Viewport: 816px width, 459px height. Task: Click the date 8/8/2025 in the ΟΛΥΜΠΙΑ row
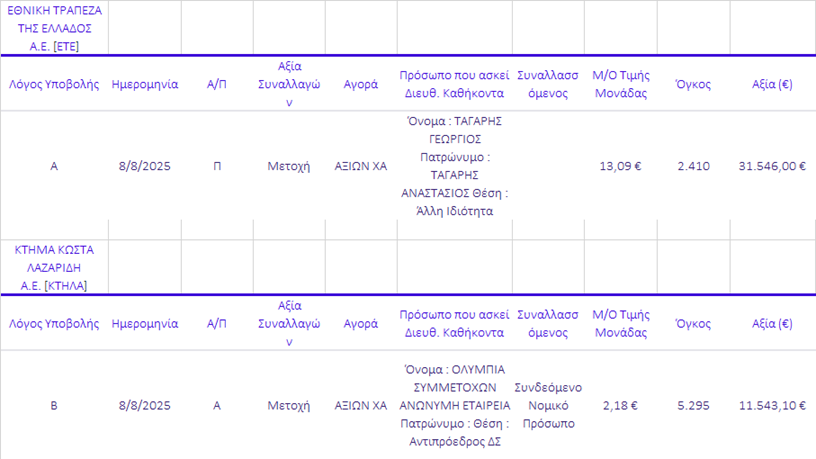tap(145, 405)
